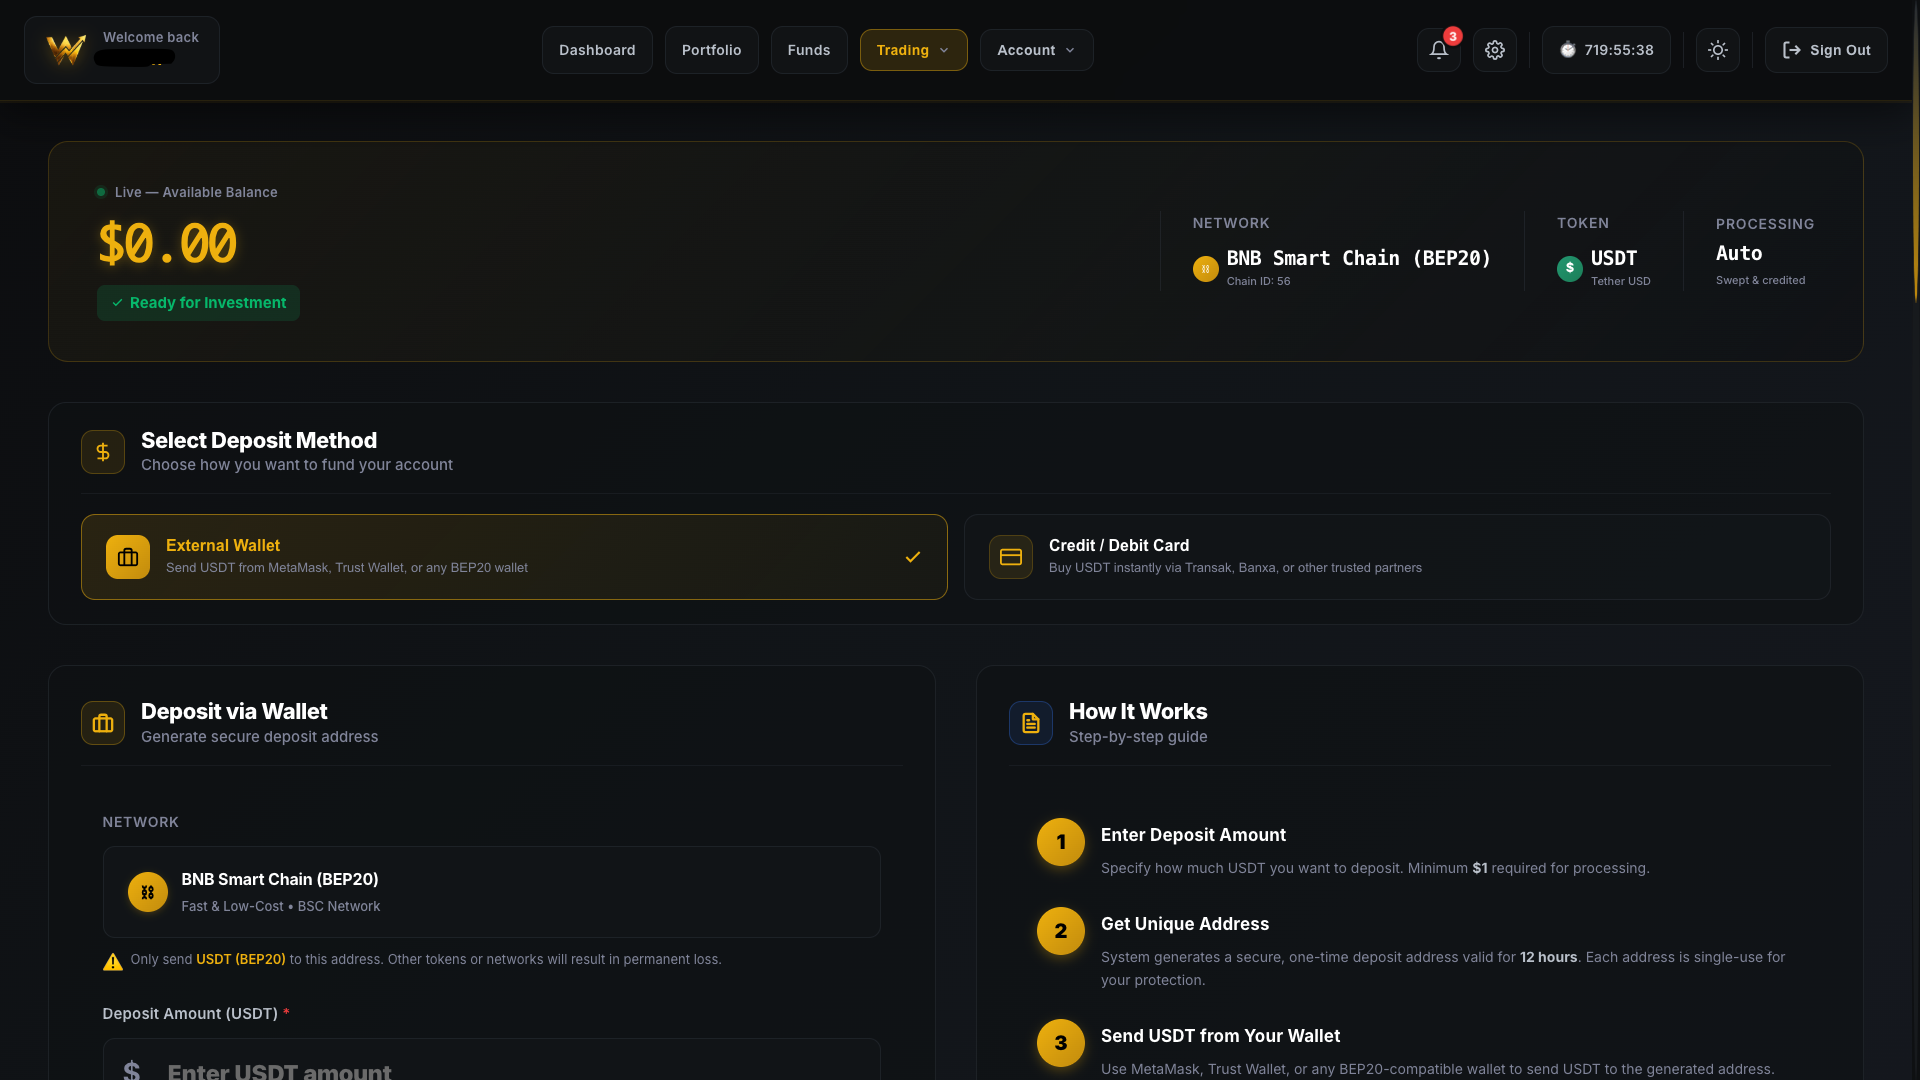This screenshot has width=1920, height=1080.
Task: Click the step 1 number circle
Action: [x=1060, y=842]
